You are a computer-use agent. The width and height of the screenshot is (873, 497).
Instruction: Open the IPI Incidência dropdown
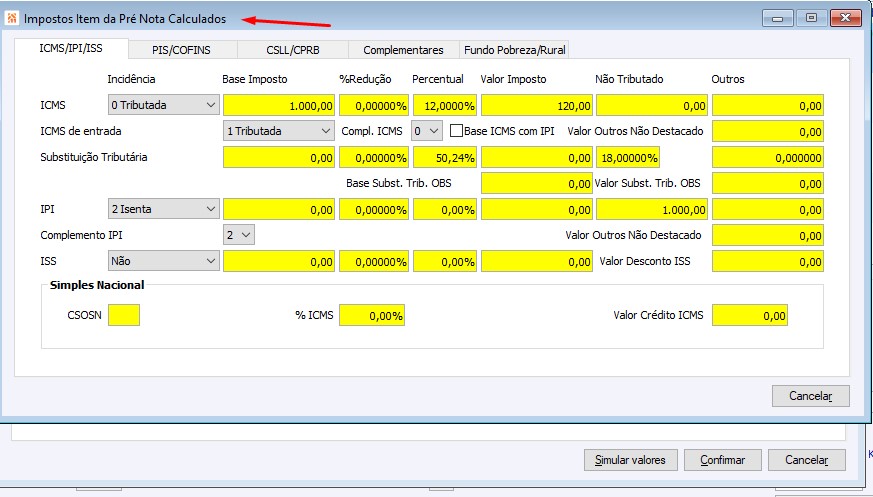pyautogui.click(x=164, y=209)
